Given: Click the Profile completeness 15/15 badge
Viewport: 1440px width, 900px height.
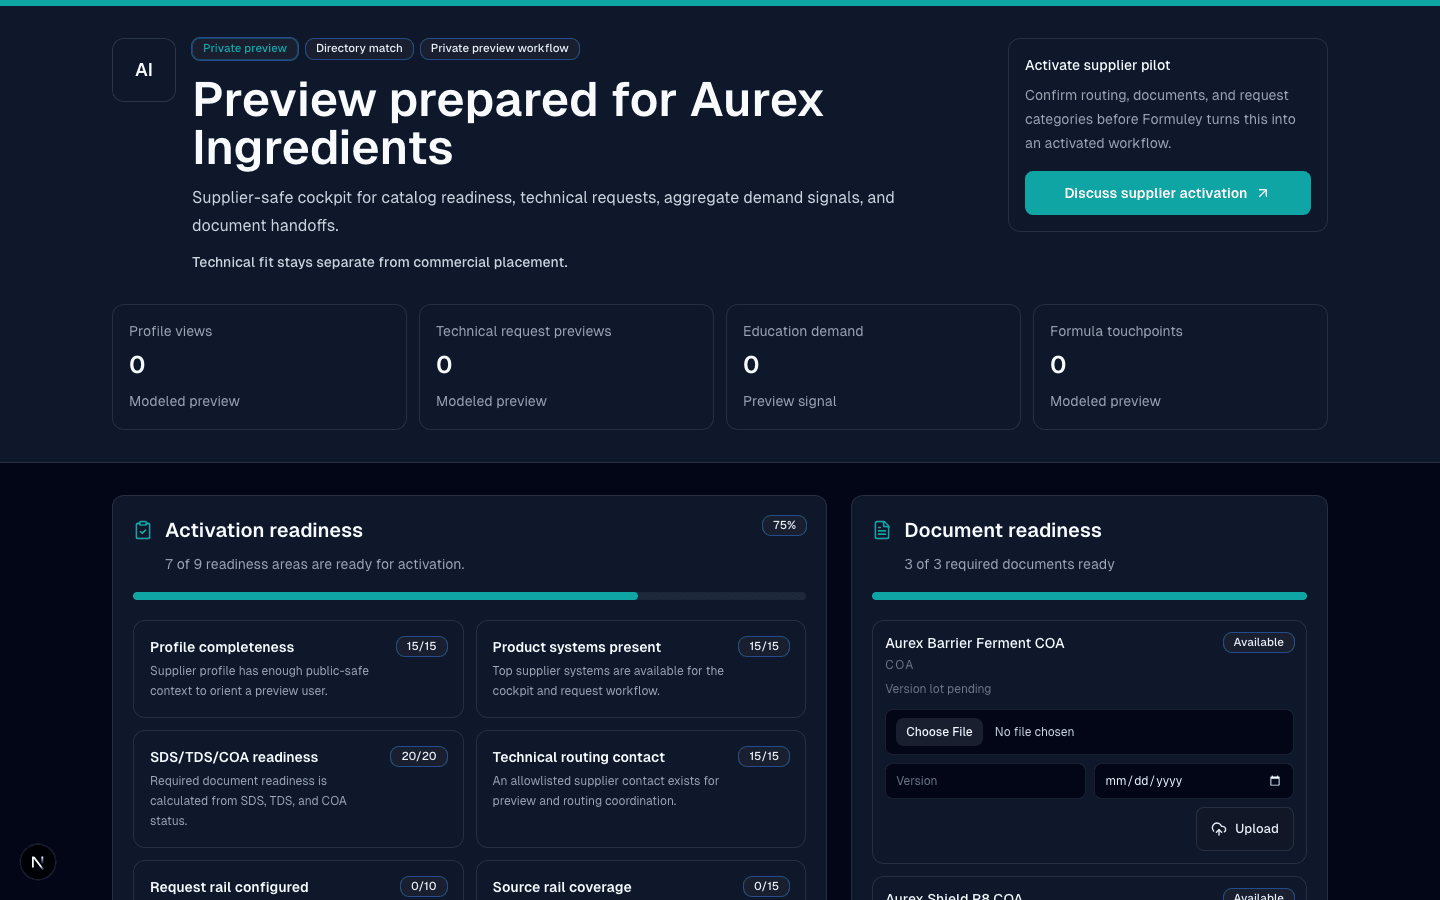Looking at the screenshot, I should tap(422, 647).
